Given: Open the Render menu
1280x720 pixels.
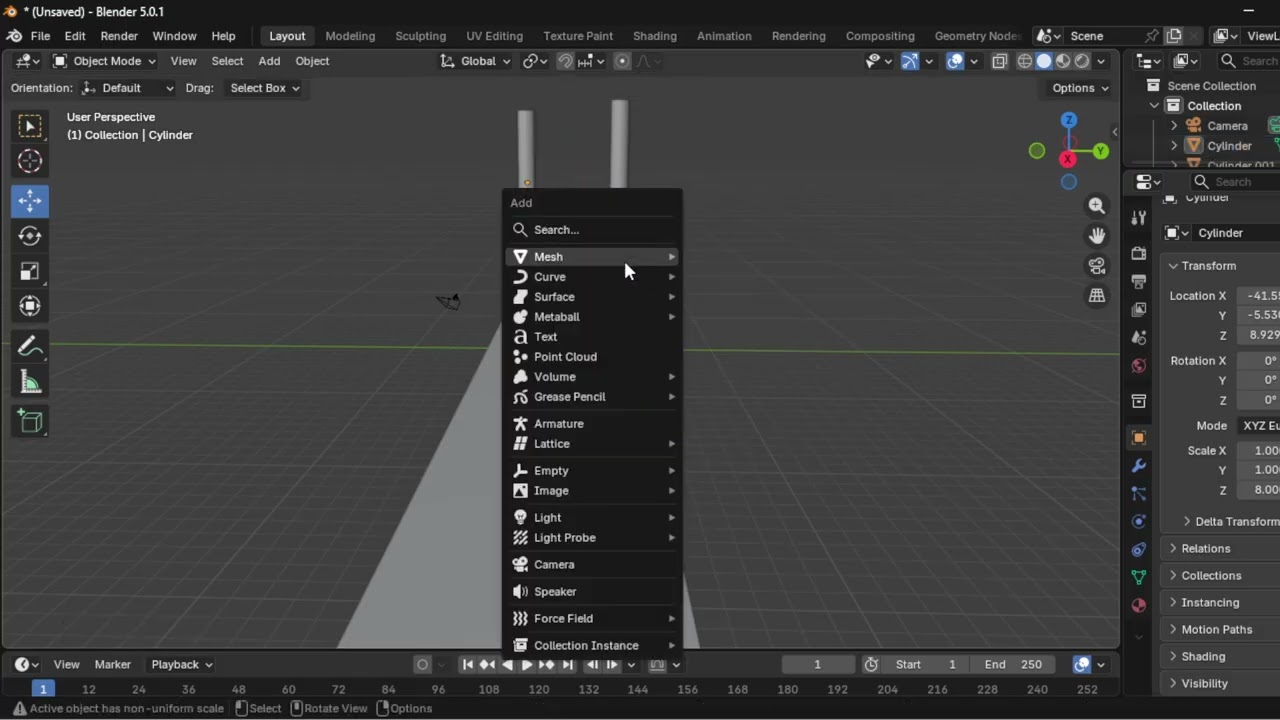Looking at the screenshot, I should pyautogui.click(x=119, y=36).
